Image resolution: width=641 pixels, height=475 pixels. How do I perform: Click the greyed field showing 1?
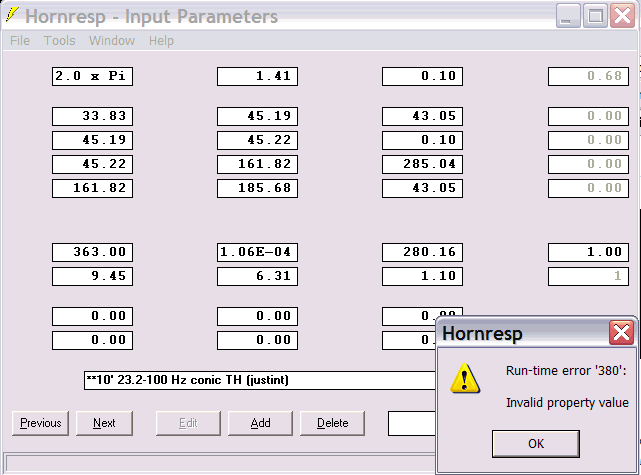[588, 276]
